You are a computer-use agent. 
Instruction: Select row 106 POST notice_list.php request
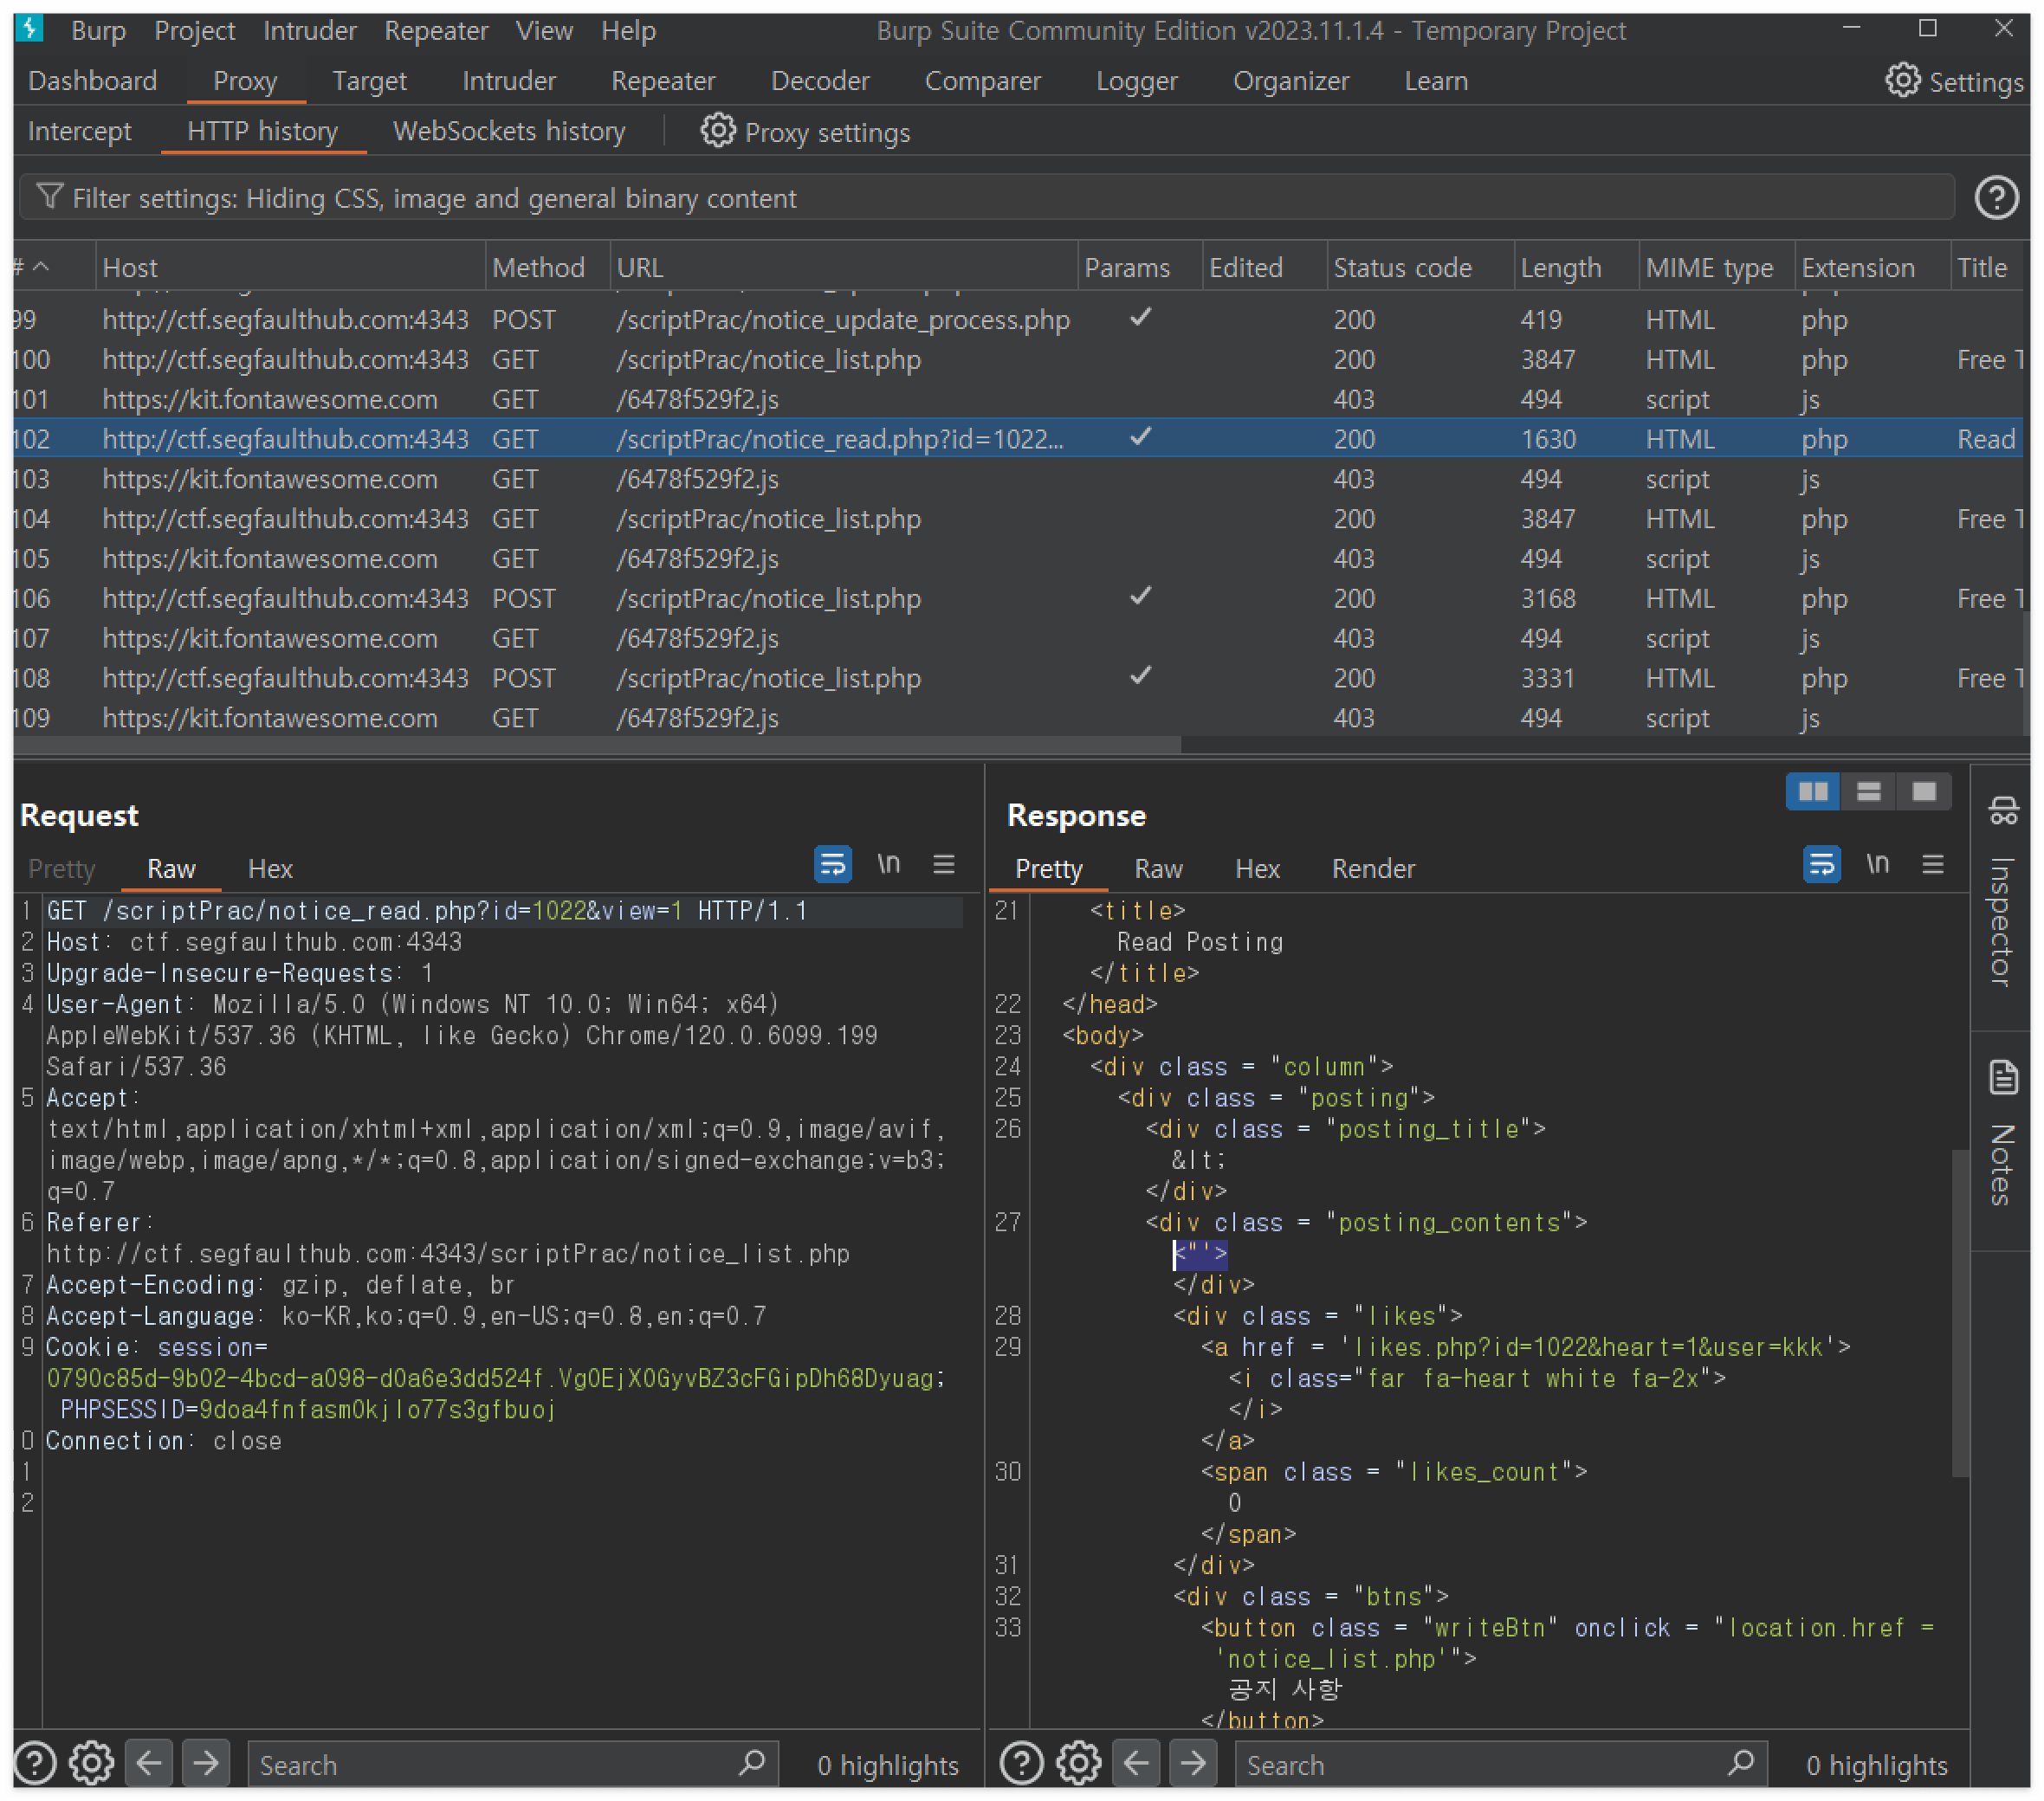pyautogui.click(x=1018, y=598)
